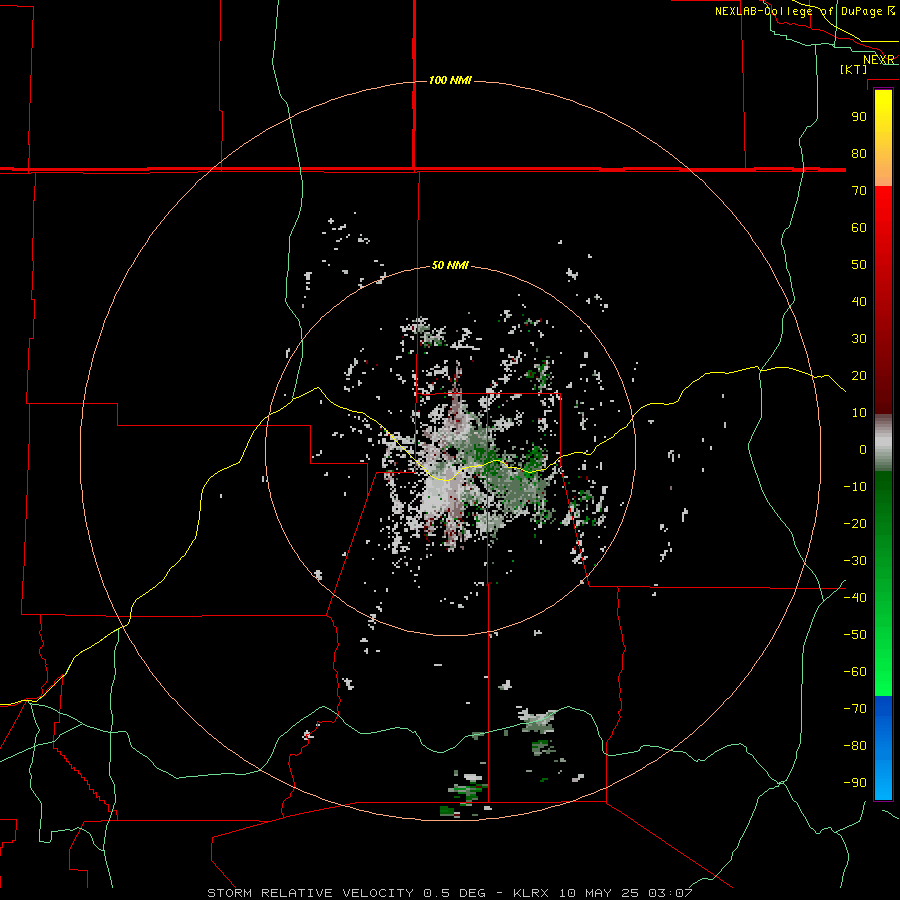The height and width of the screenshot is (900, 900).
Task: Click the 03:07 timestamp text
Action: pyautogui.click(x=670, y=893)
